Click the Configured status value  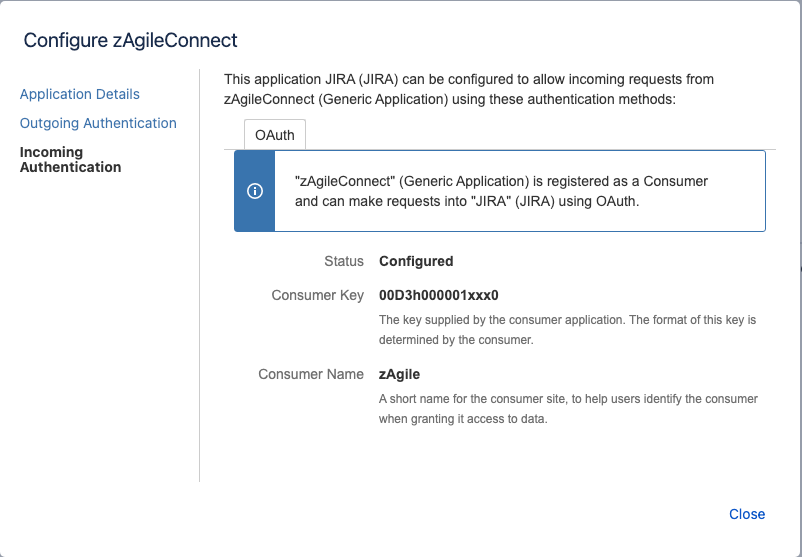[x=416, y=261]
